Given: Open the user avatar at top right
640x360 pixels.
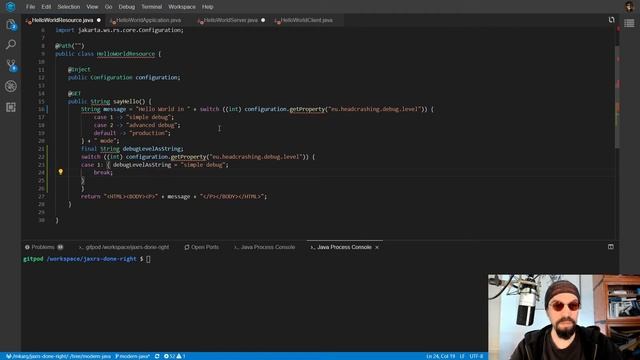Looking at the screenshot, I should tap(629, 7).
